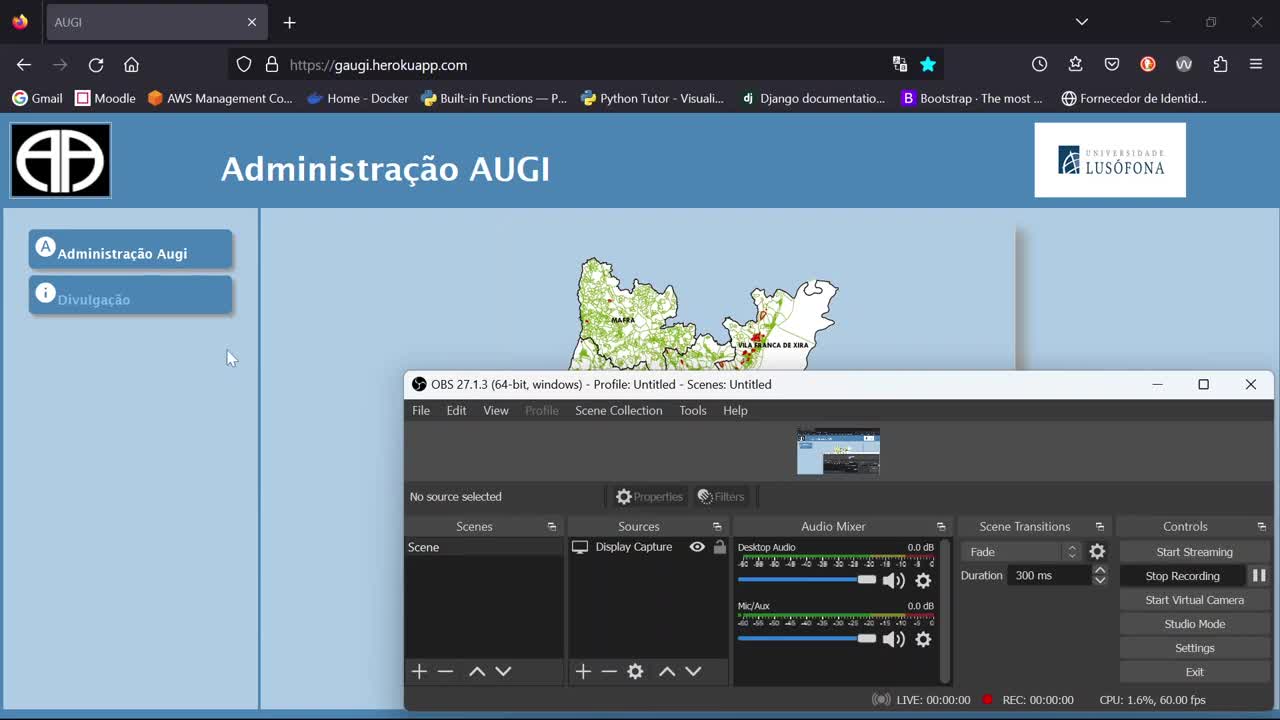Screen dimensions: 1280x720
Task: Toggle Display Capture visibility eye
Action: tap(697, 547)
